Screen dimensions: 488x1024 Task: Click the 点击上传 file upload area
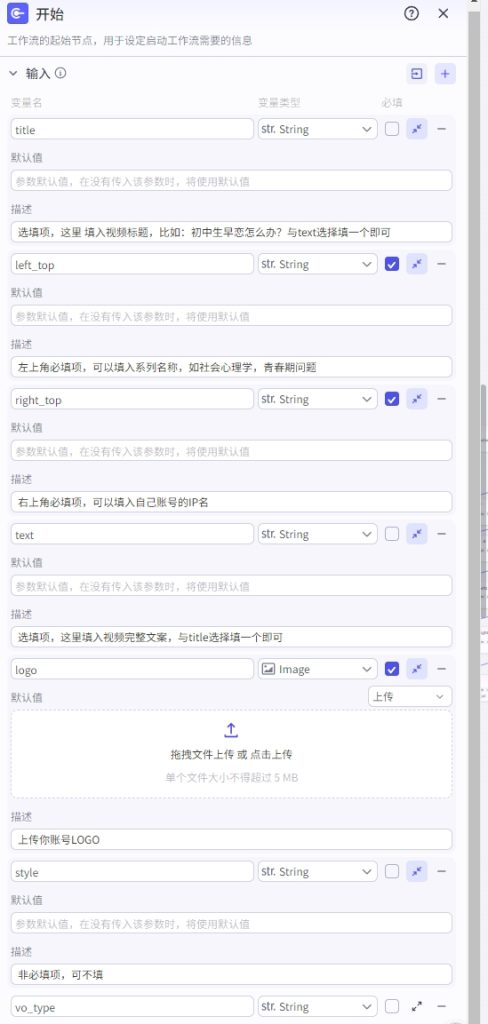(231, 754)
